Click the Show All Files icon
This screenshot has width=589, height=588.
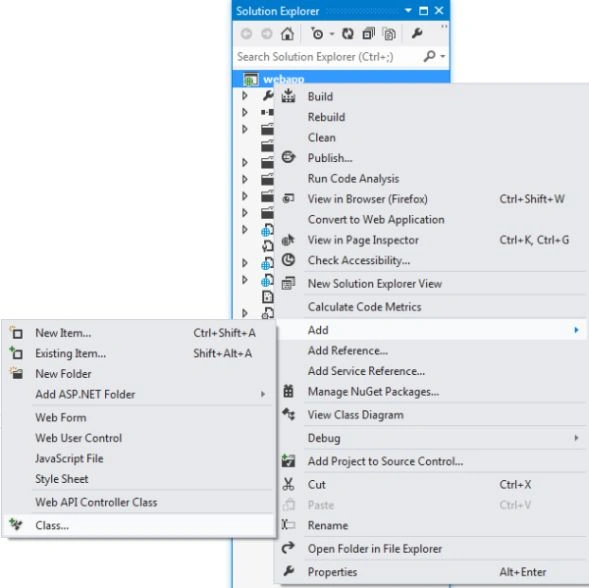click(x=389, y=34)
